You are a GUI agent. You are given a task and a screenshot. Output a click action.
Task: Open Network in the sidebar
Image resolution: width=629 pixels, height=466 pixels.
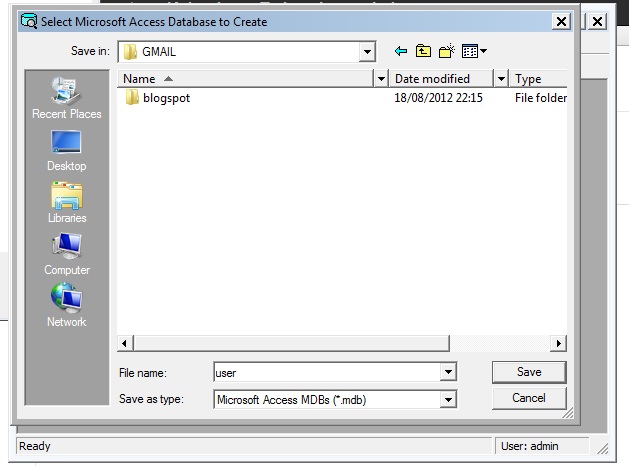coord(67,306)
